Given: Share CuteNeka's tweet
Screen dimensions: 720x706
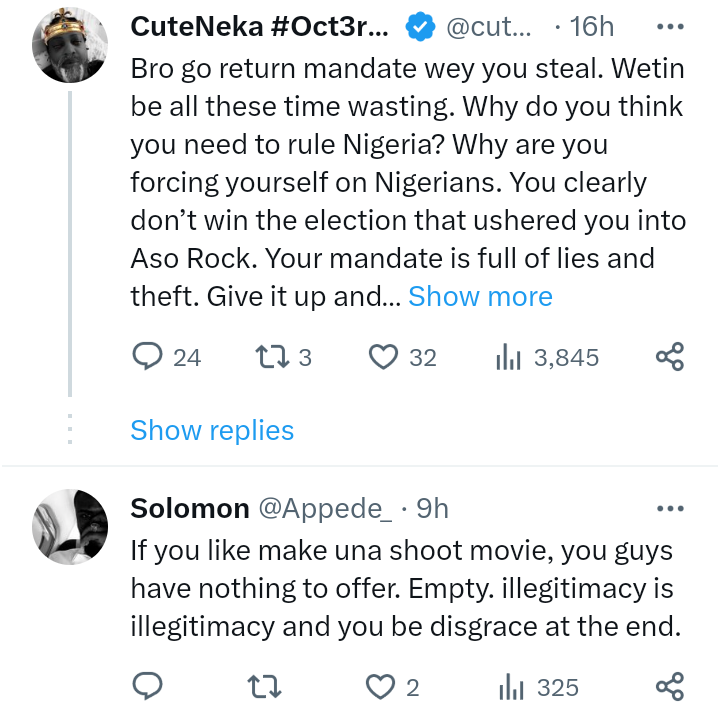Looking at the screenshot, I should click(x=669, y=357).
